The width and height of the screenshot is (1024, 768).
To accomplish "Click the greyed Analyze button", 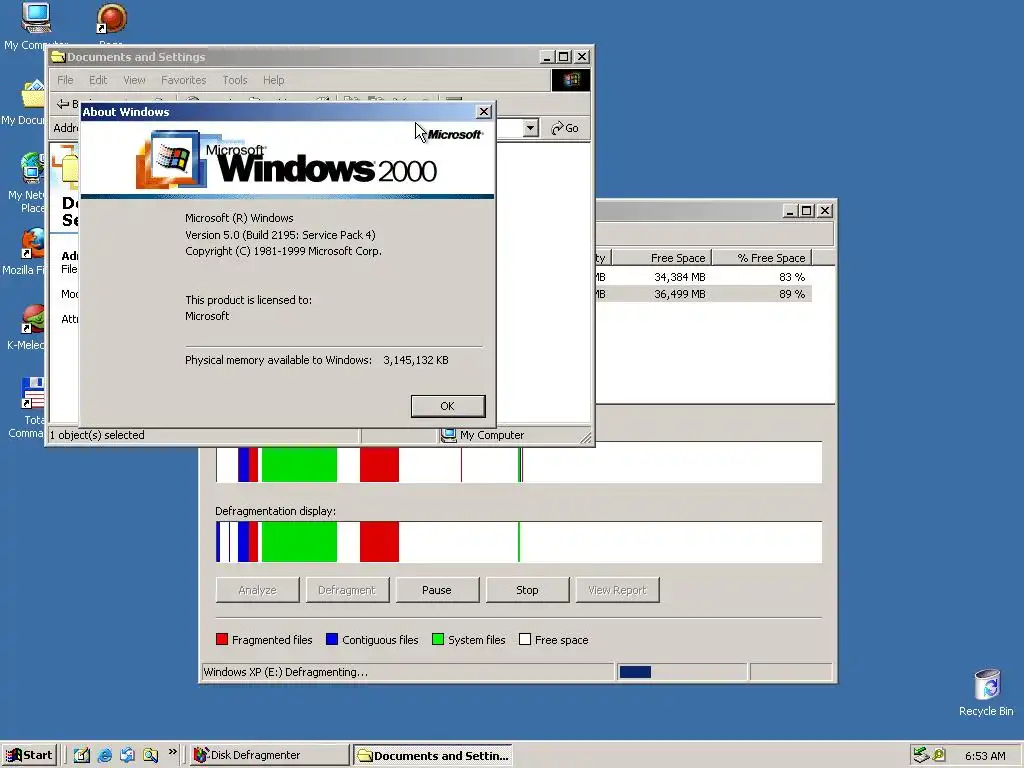I will (x=257, y=590).
